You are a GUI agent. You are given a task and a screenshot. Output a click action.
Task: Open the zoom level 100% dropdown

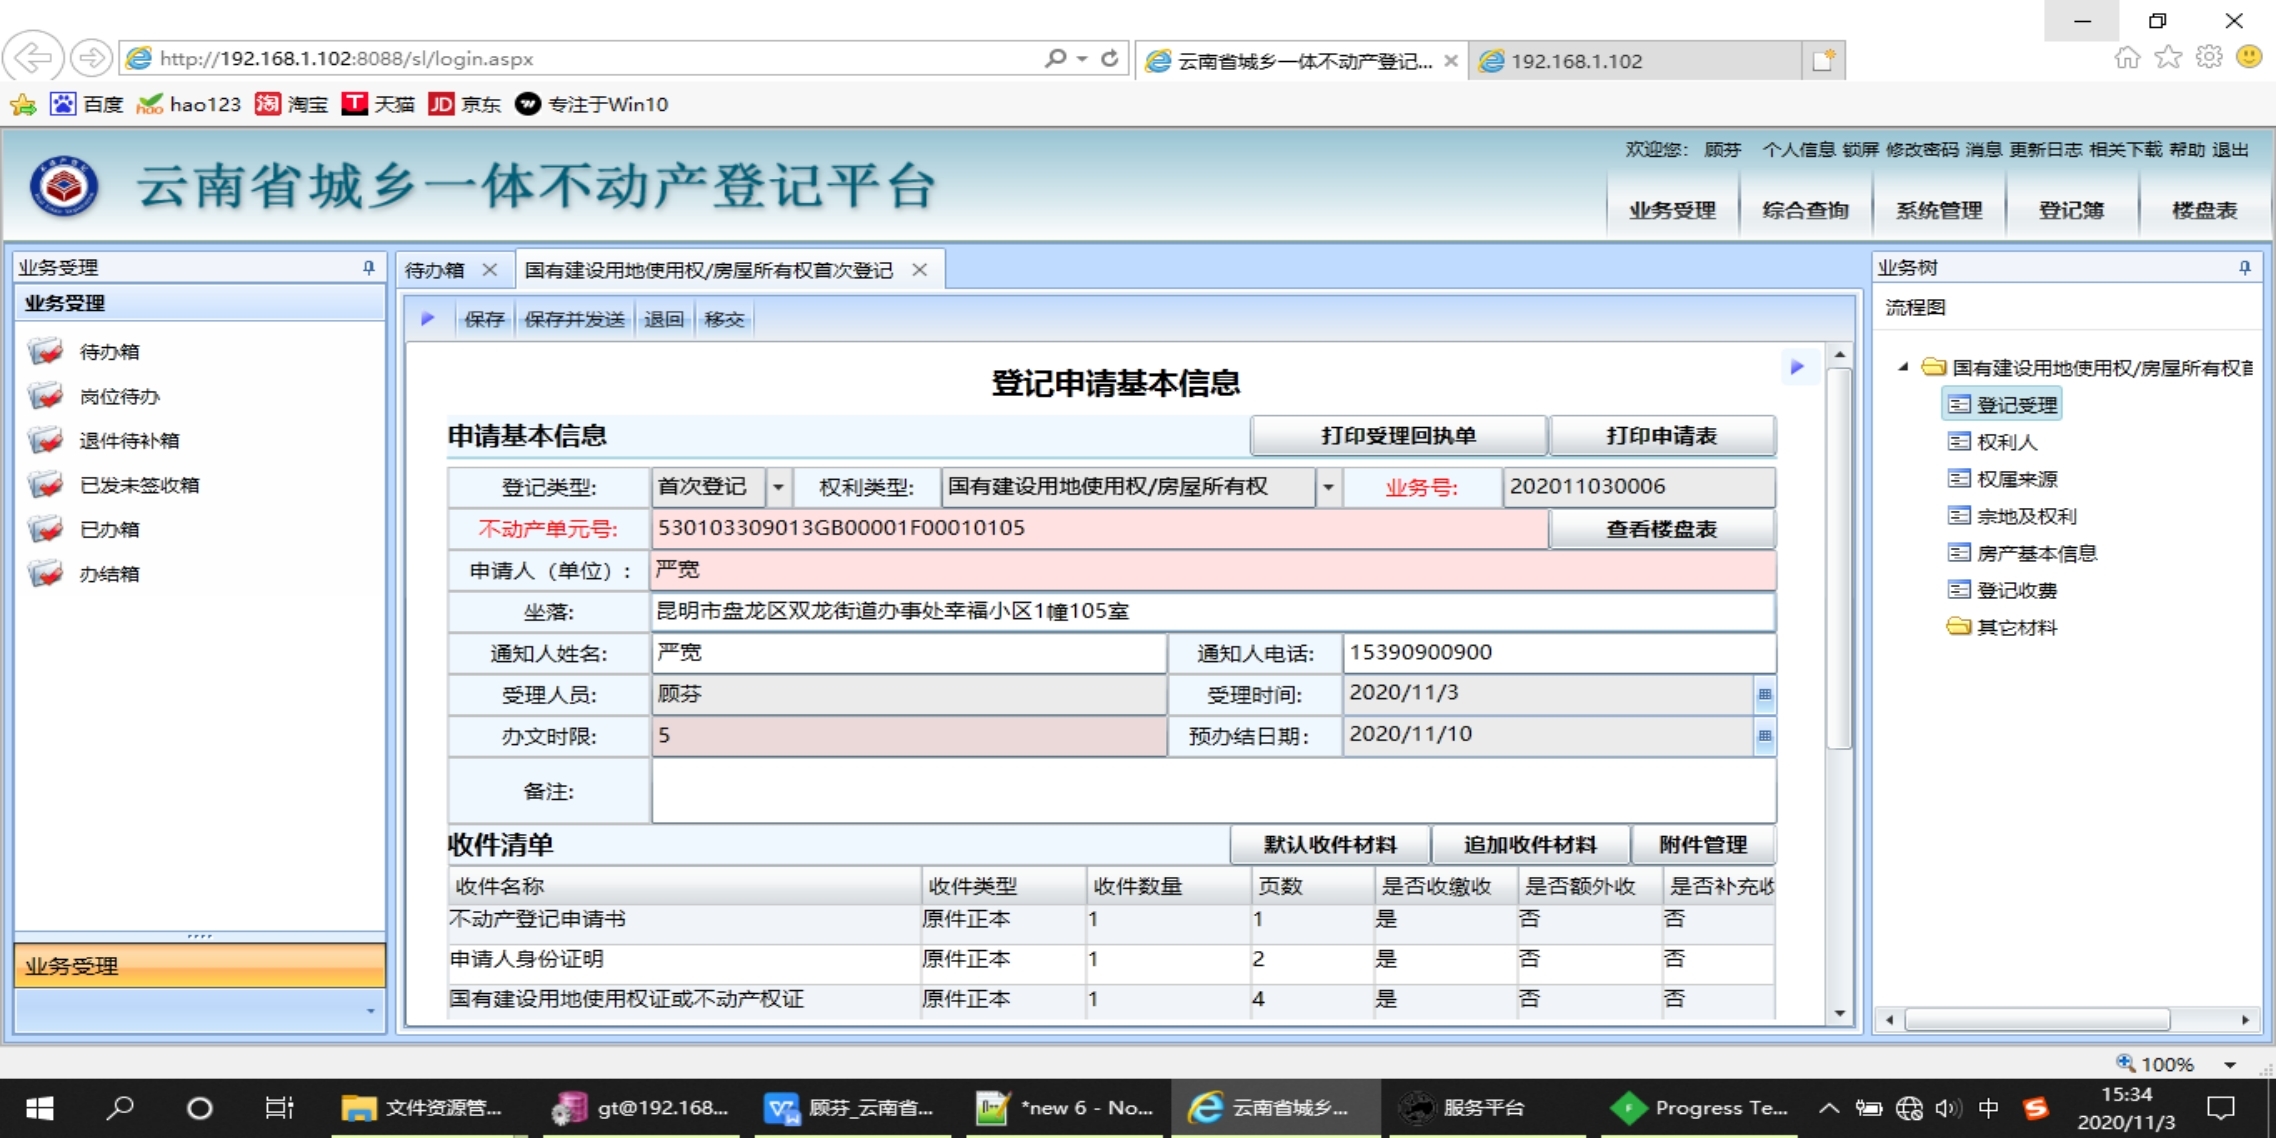[x=2230, y=1064]
